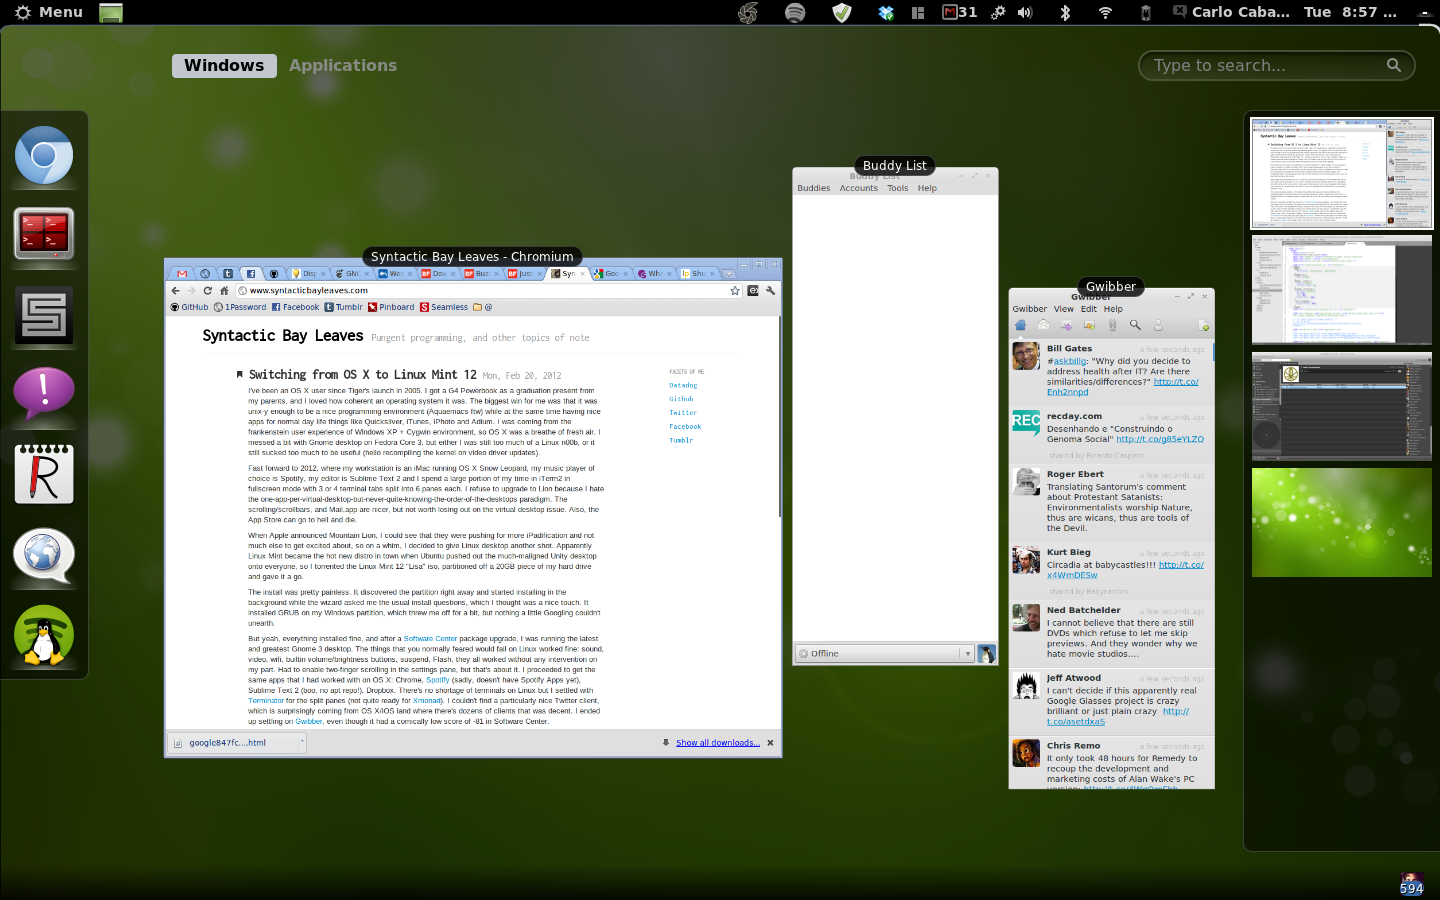Open Tools menu in Buddy List

click(x=897, y=188)
